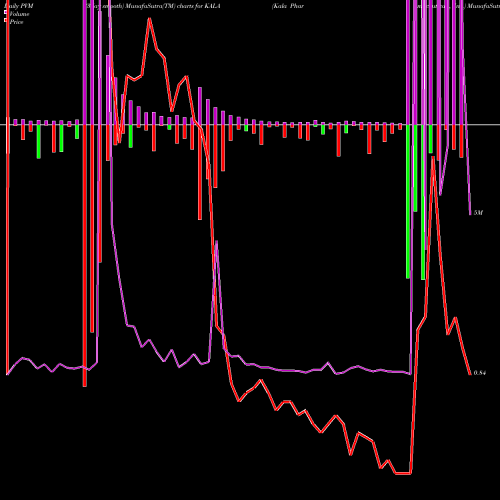Viewport: 500px width, 500px height.
Task: Select the 'Volume' legend label
Action: 19,14
